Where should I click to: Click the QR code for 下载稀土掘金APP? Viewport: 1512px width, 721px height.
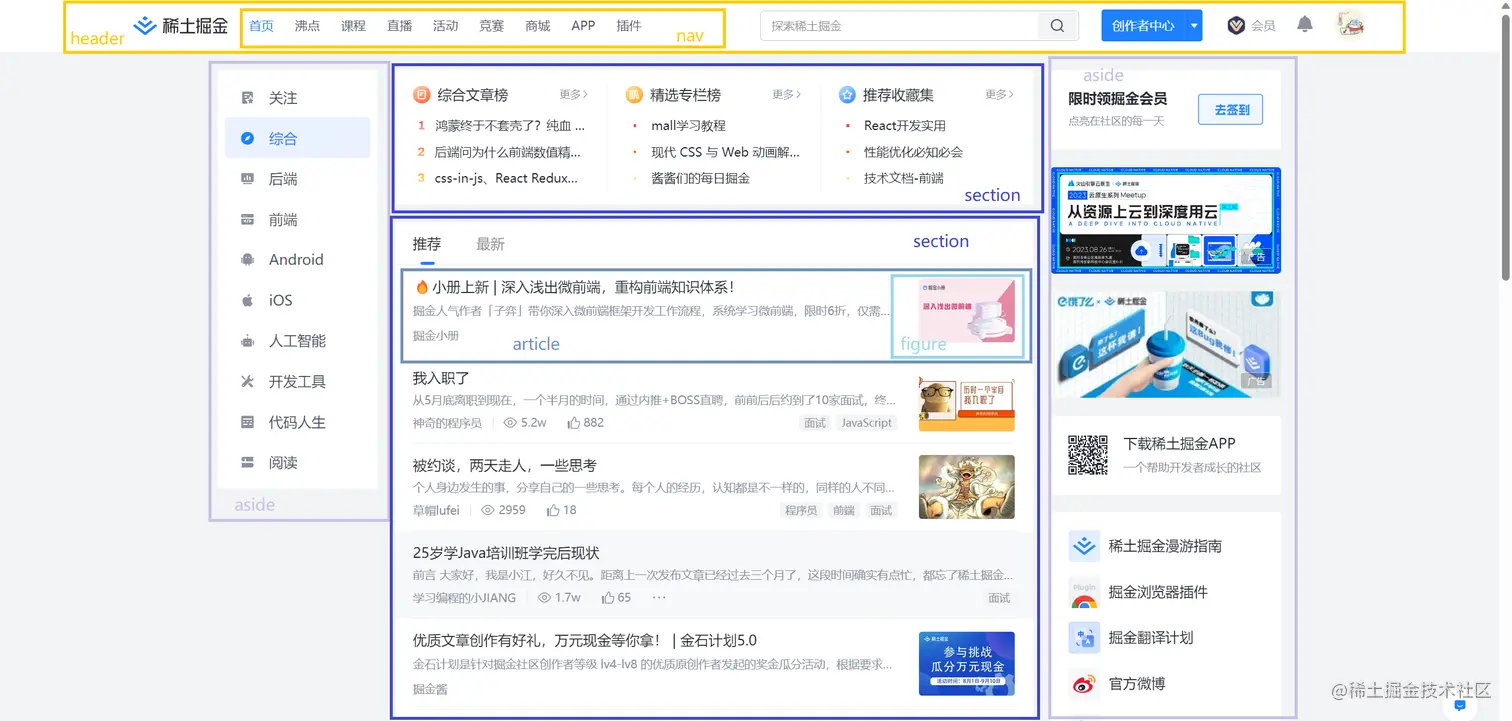point(1088,455)
